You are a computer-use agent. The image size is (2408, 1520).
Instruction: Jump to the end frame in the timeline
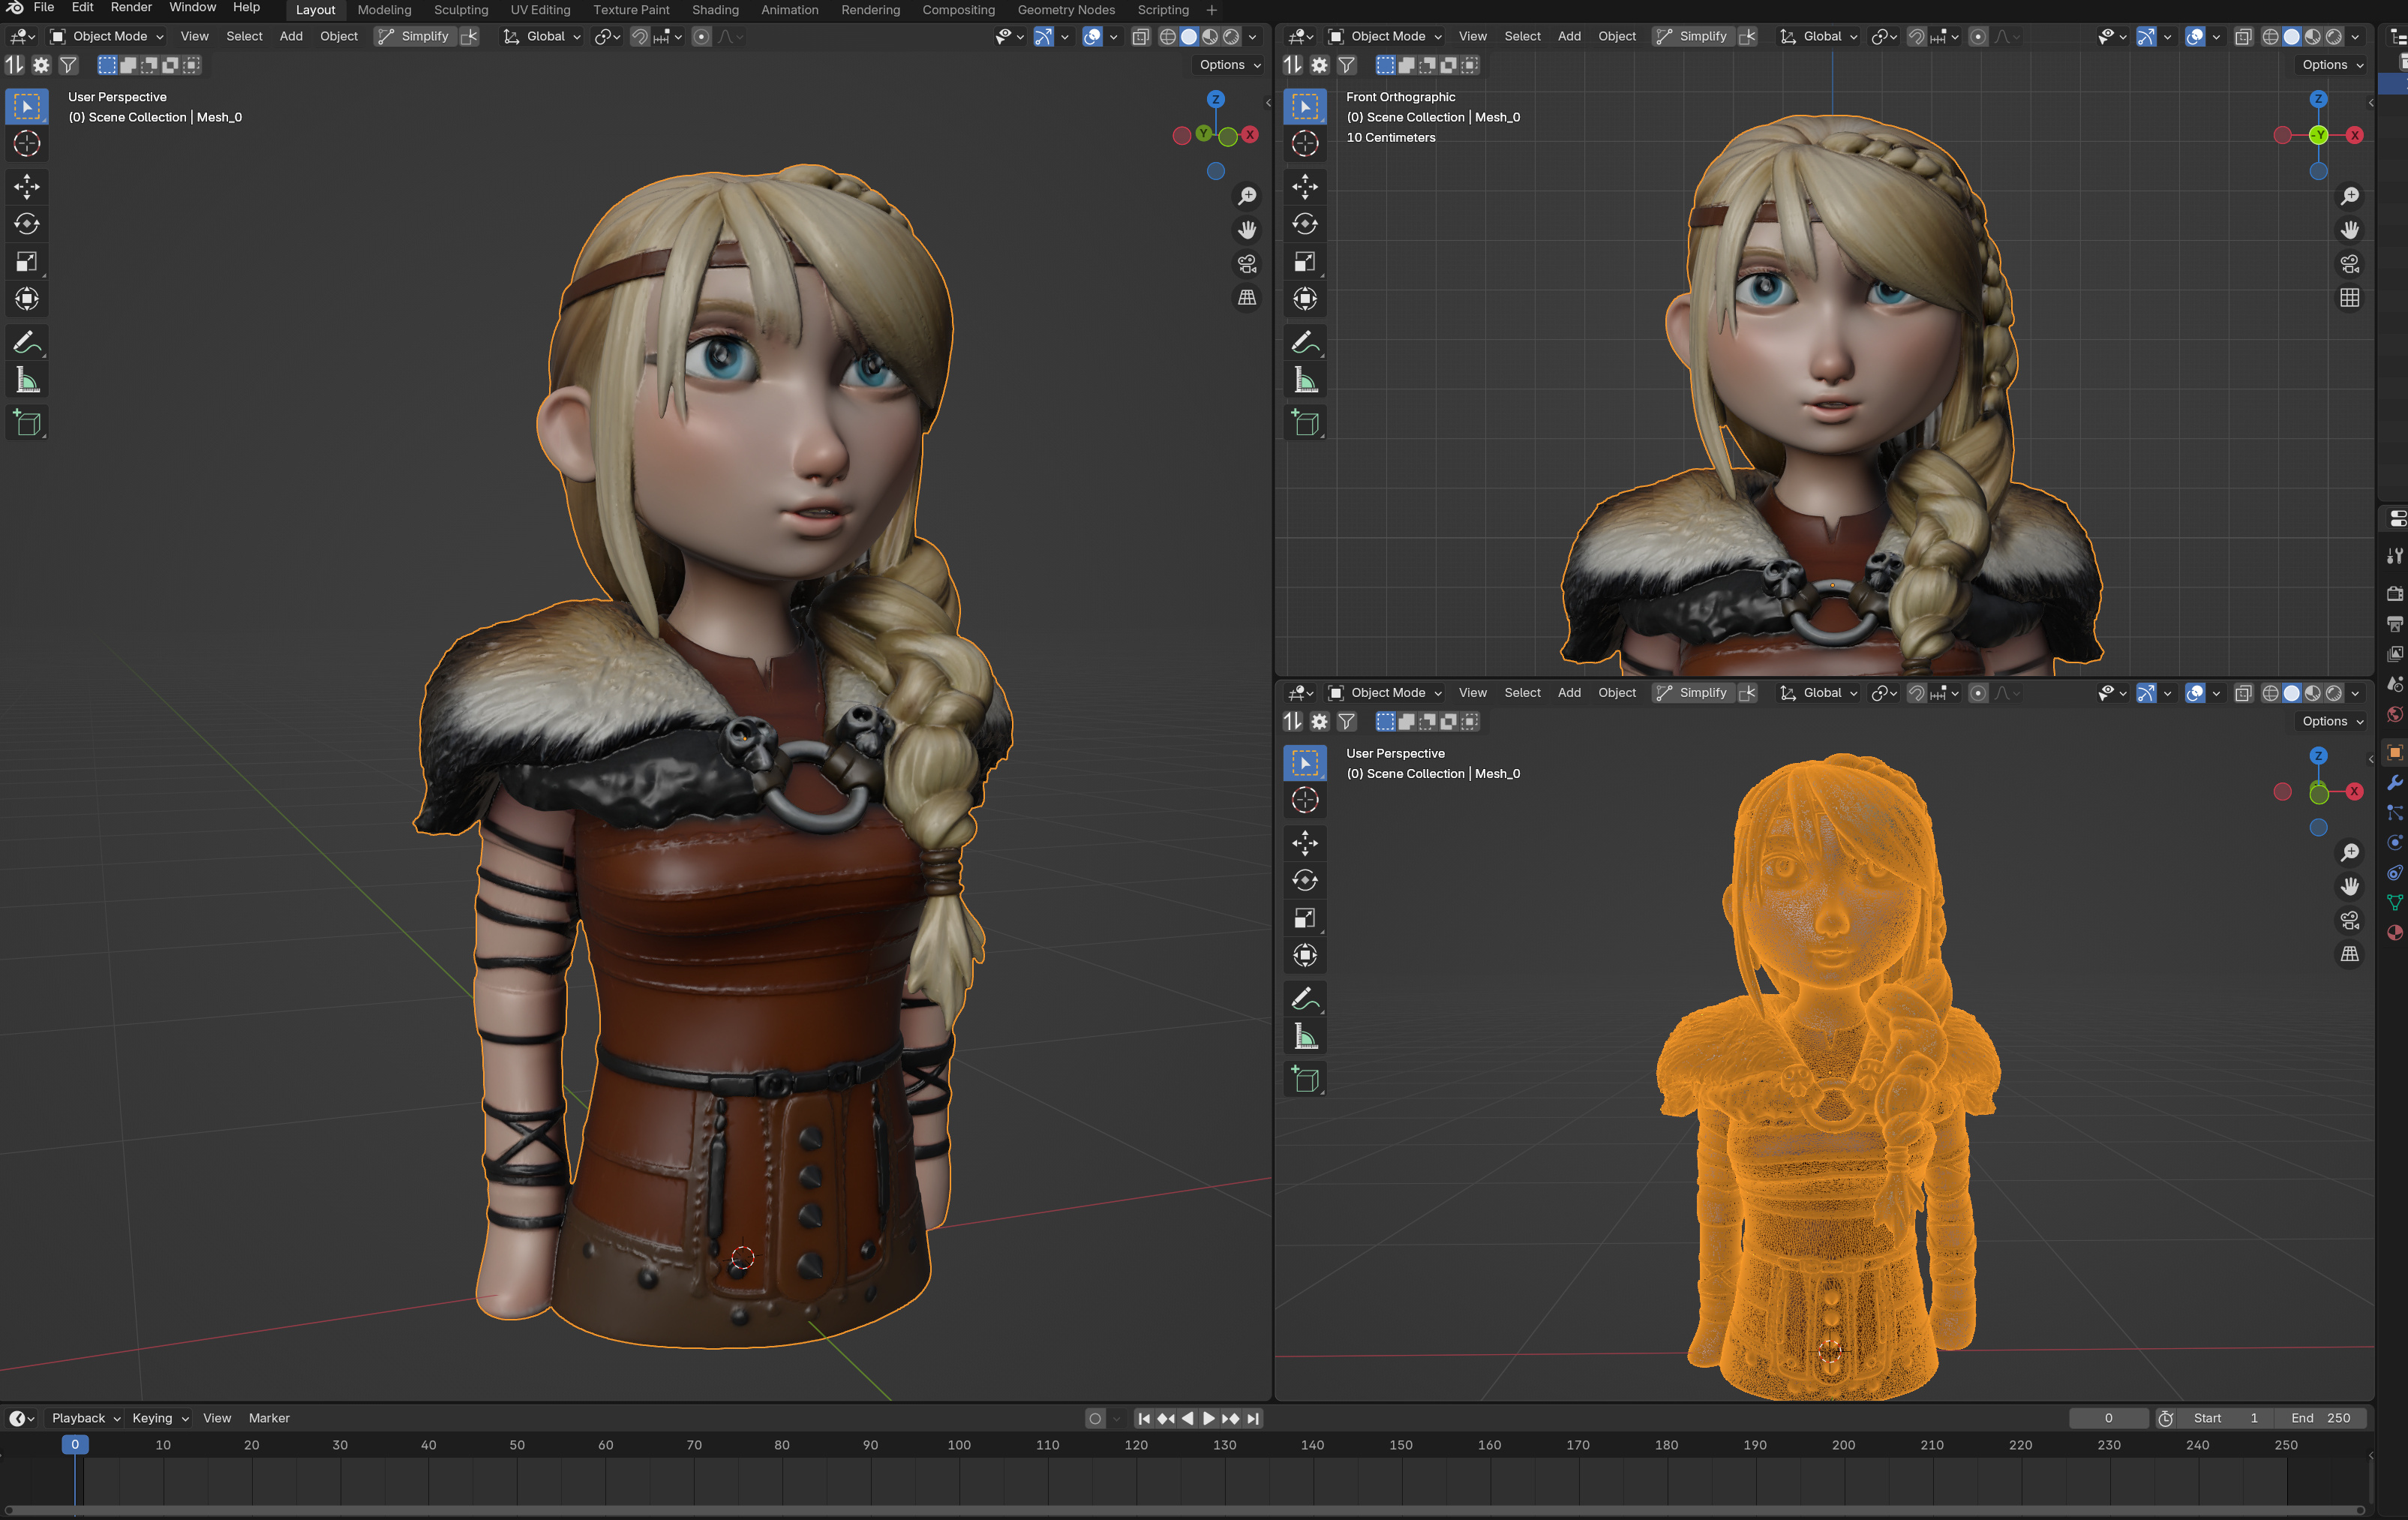pyautogui.click(x=1253, y=1419)
